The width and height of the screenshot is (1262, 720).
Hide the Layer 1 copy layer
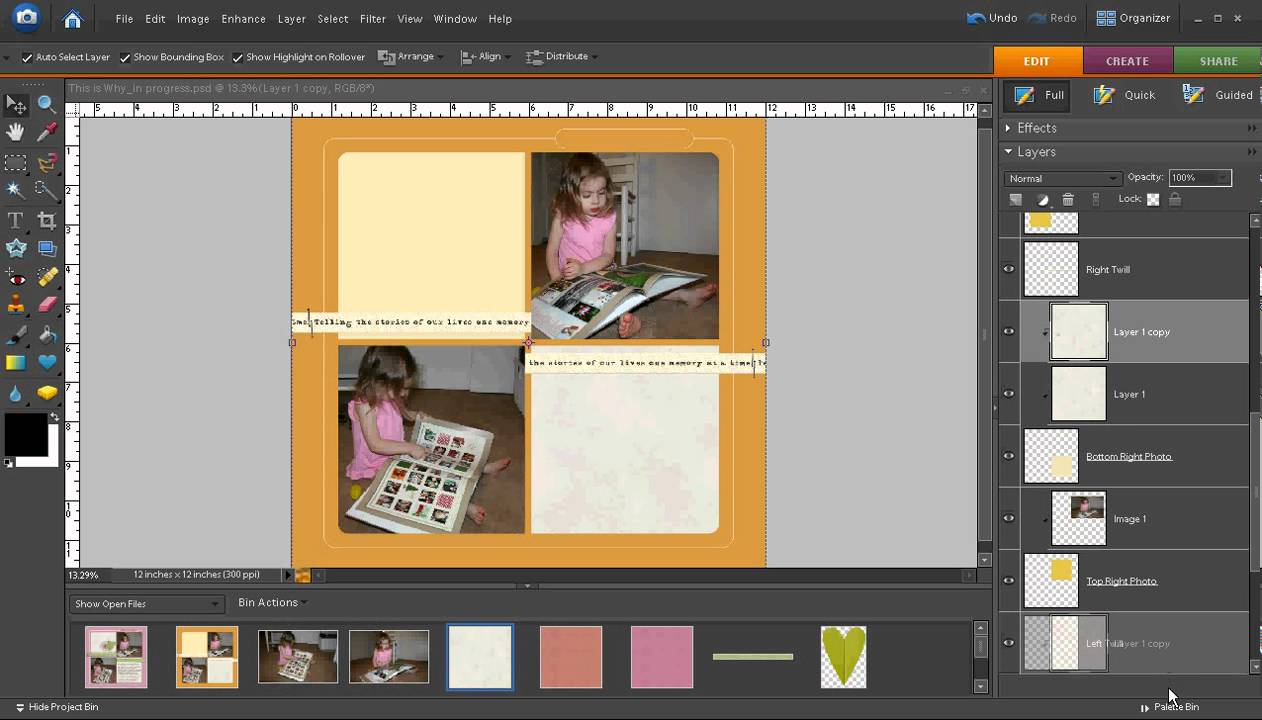coord(1008,332)
